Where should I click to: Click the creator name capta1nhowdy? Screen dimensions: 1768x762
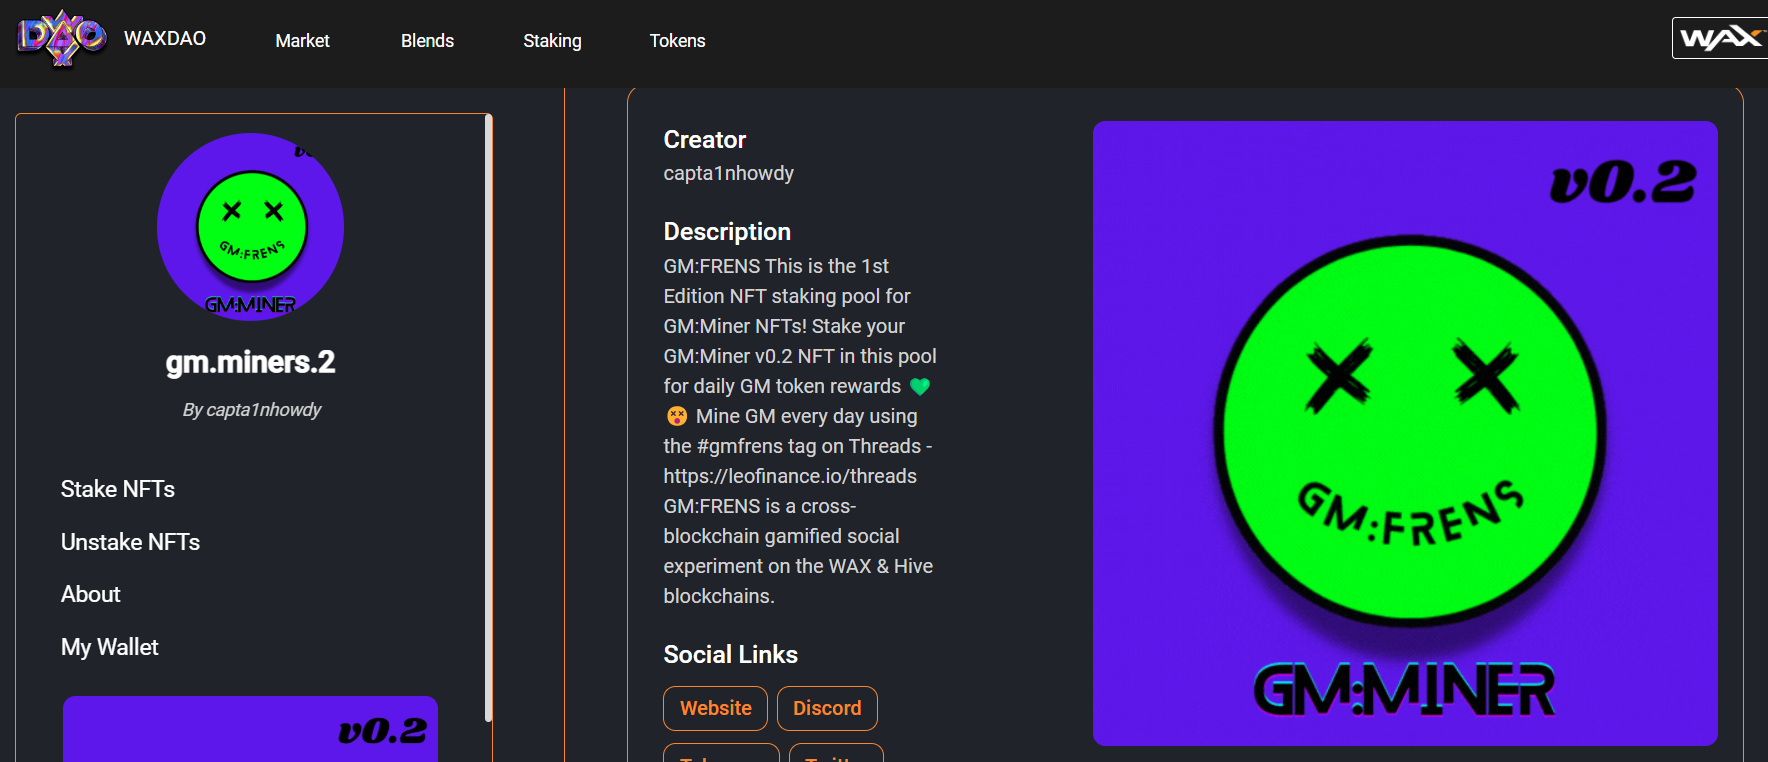tap(728, 173)
